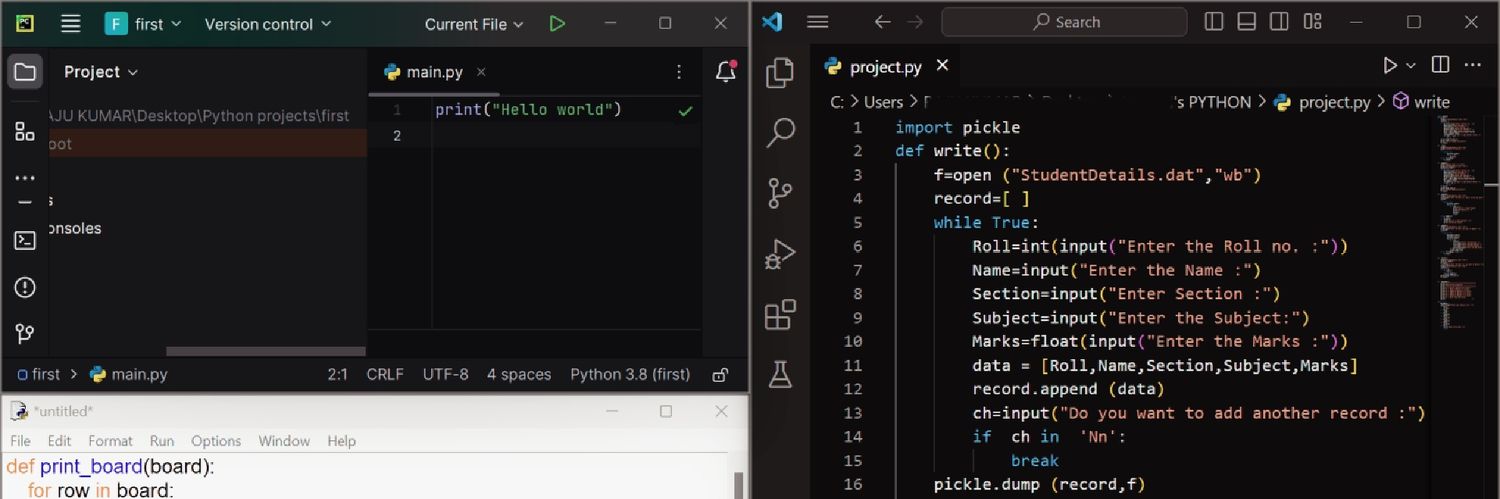1500x499 pixels.
Task: Open VS Code Testing flask view
Action: click(780, 374)
